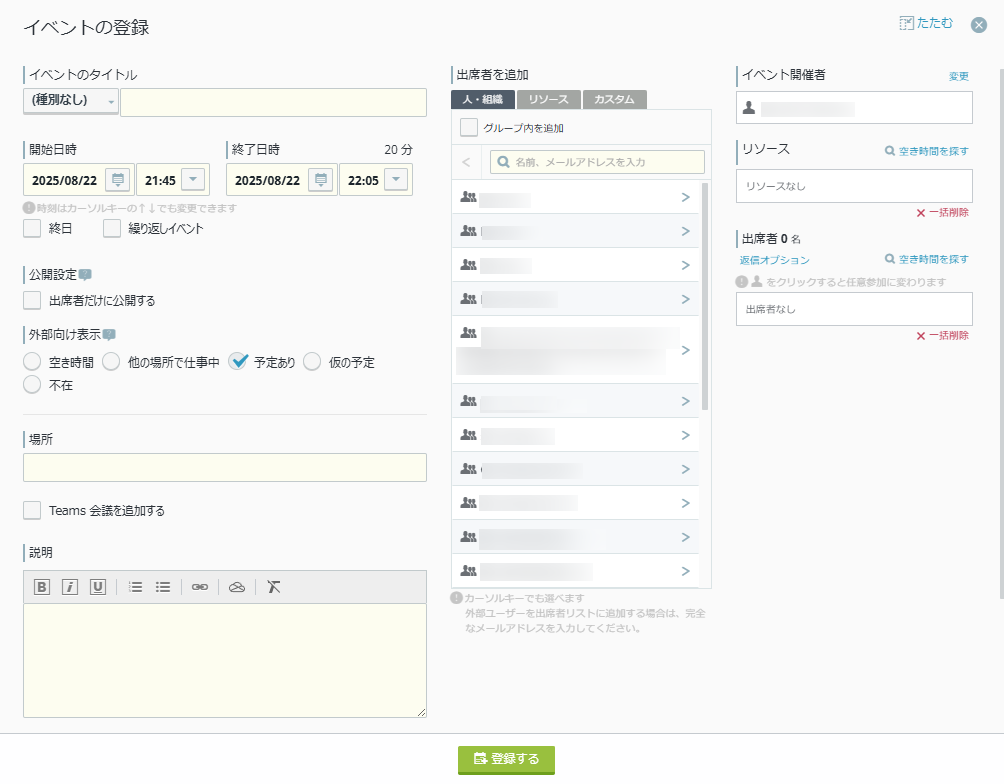
Task: Check 出席者だけに公開する option
Action: pos(32,300)
